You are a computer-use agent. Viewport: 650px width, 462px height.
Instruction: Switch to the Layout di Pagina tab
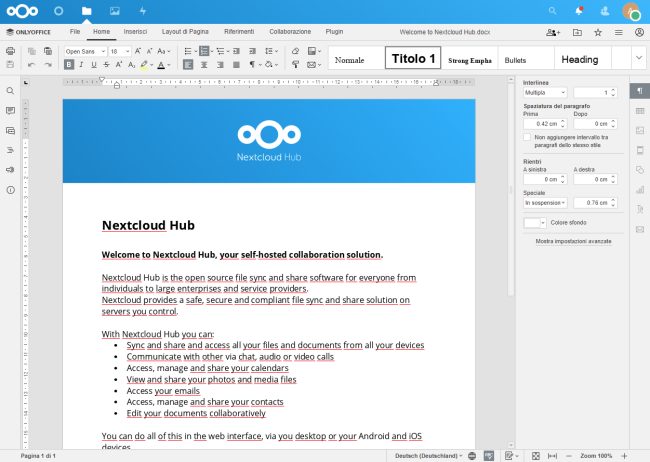185,32
